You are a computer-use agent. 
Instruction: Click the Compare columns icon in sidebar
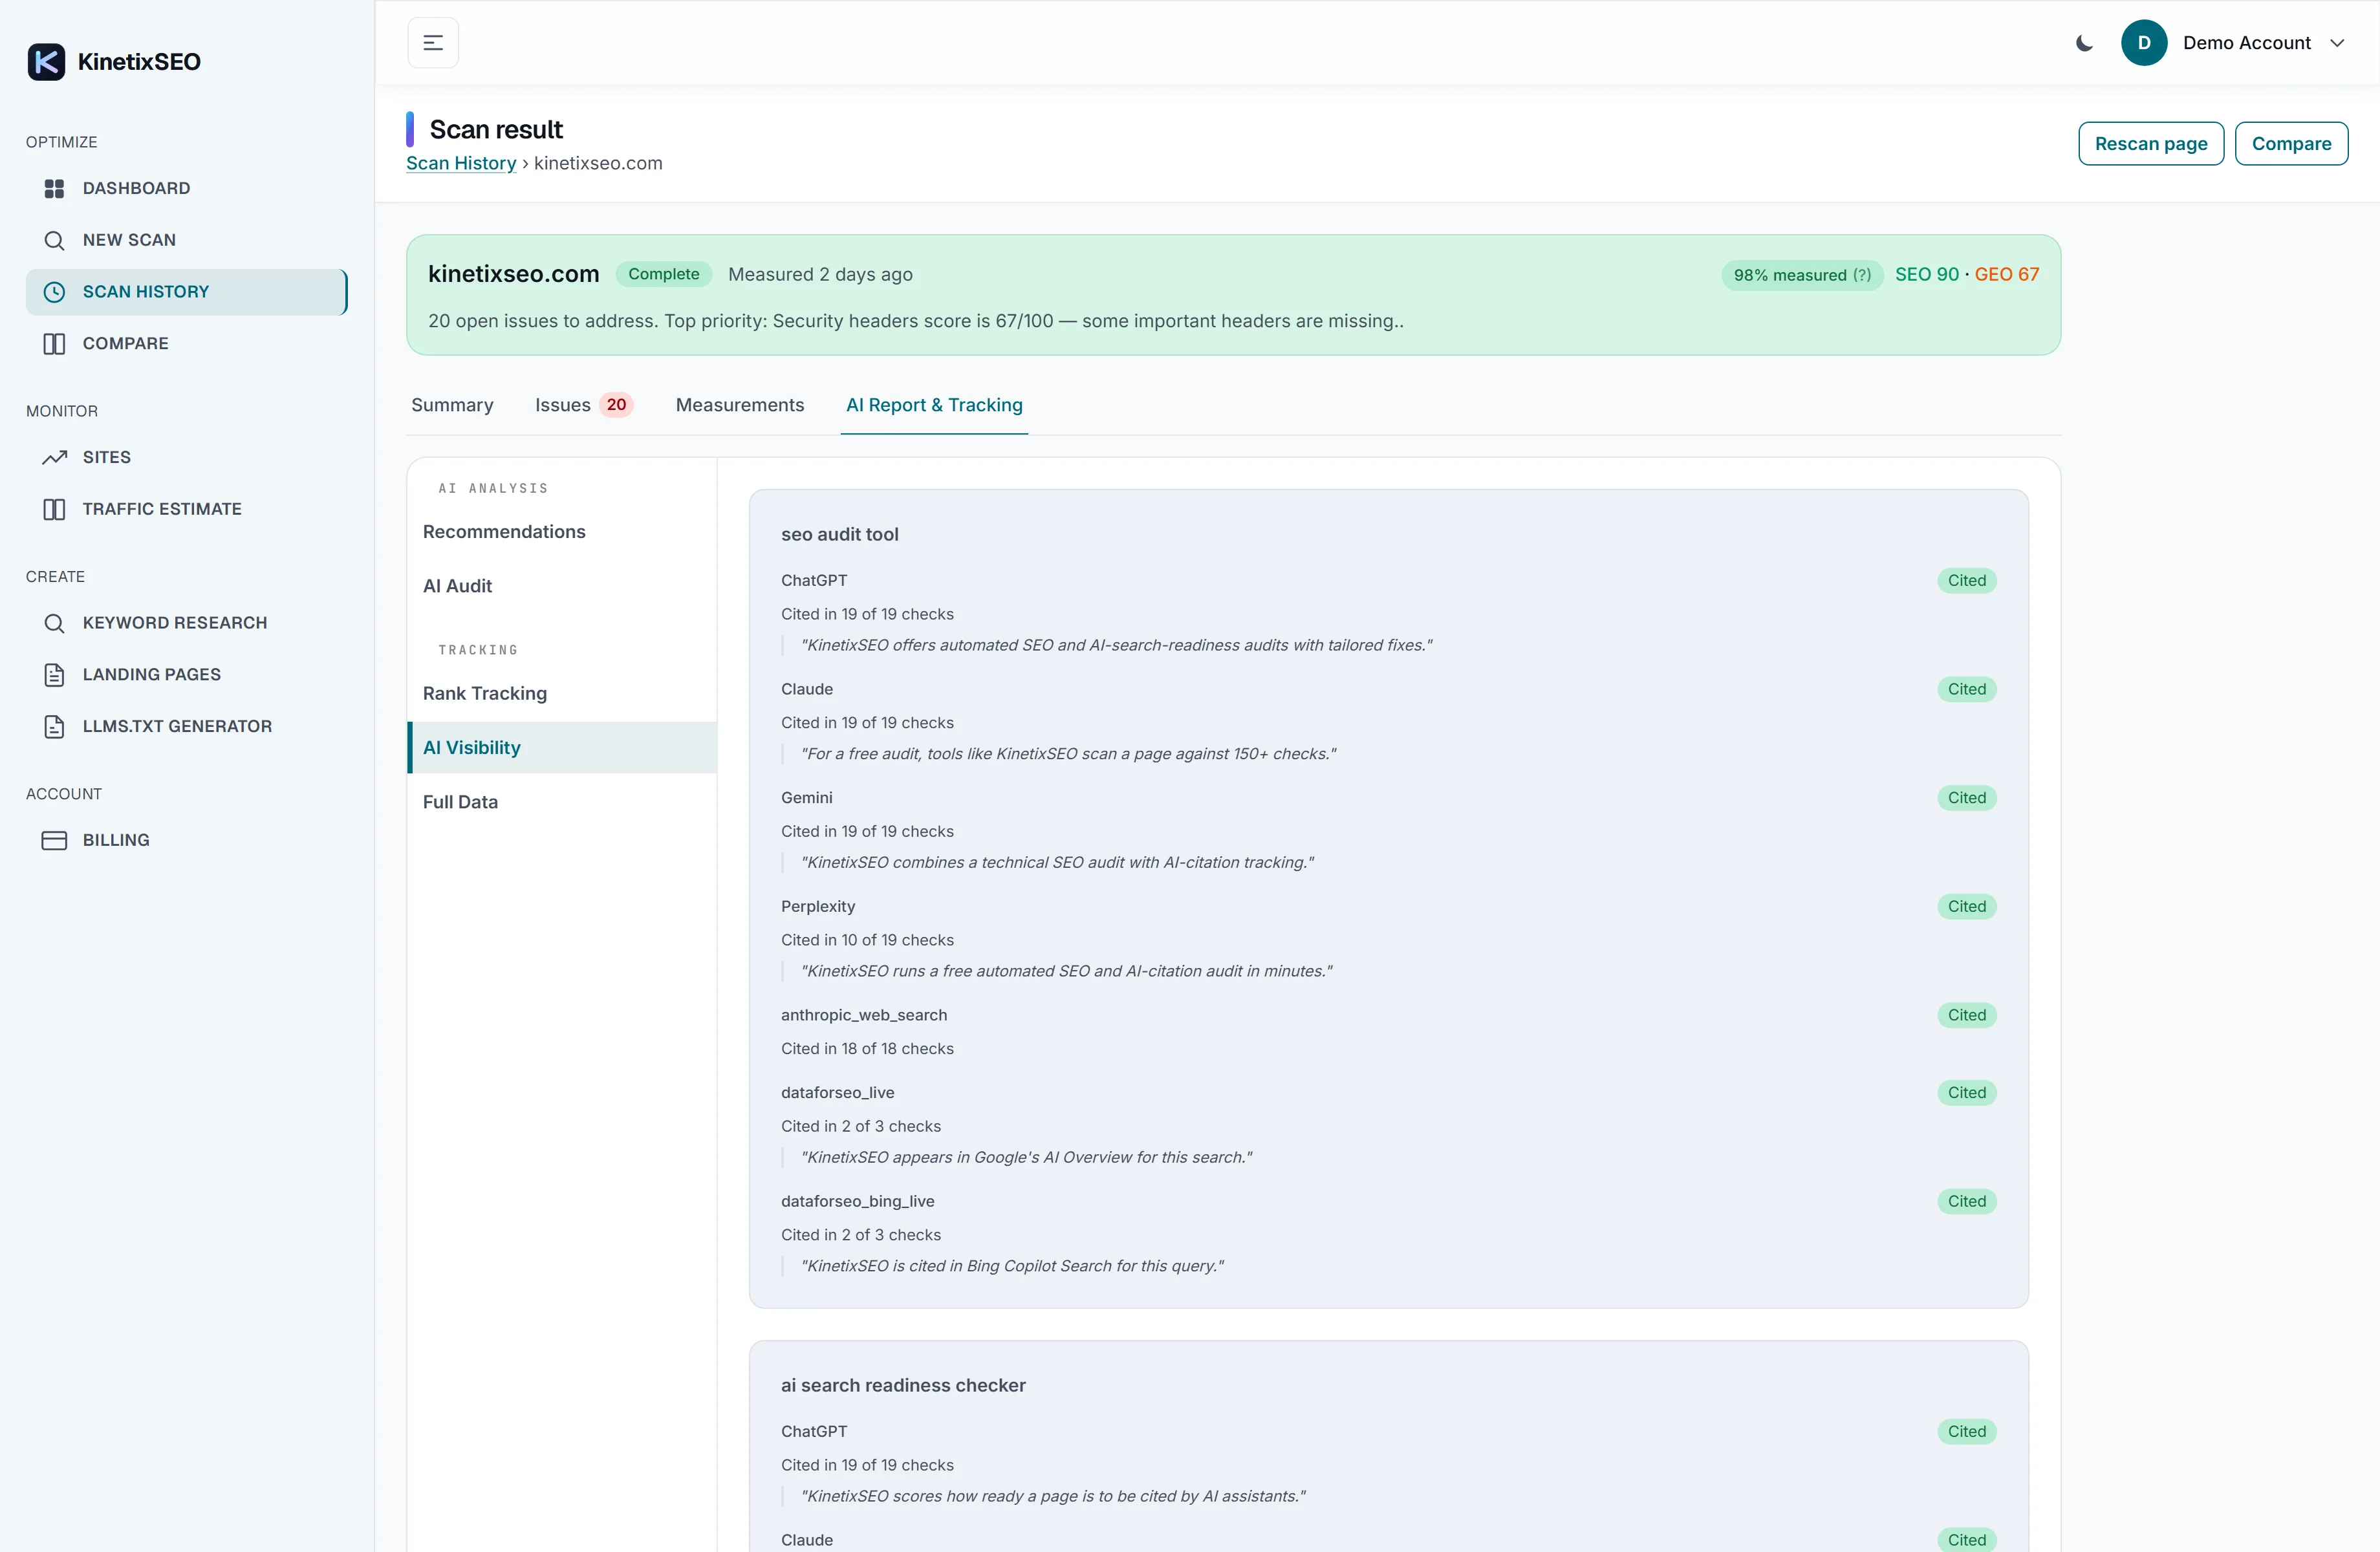[54, 344]
